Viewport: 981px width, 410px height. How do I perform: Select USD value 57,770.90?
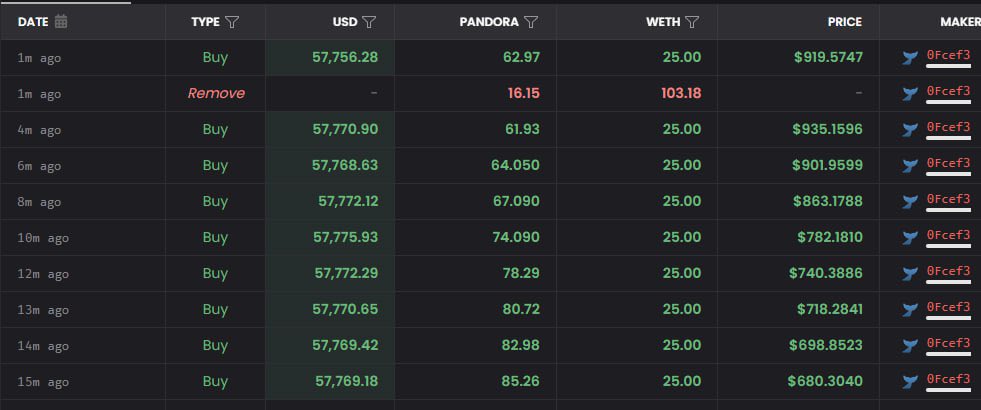click(x=345, y=130)
